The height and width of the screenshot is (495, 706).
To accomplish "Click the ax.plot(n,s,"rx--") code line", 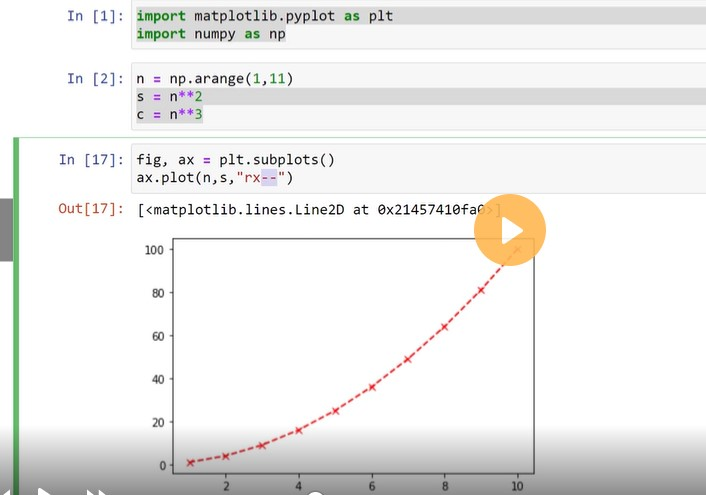I will click(x=215, y=178).
